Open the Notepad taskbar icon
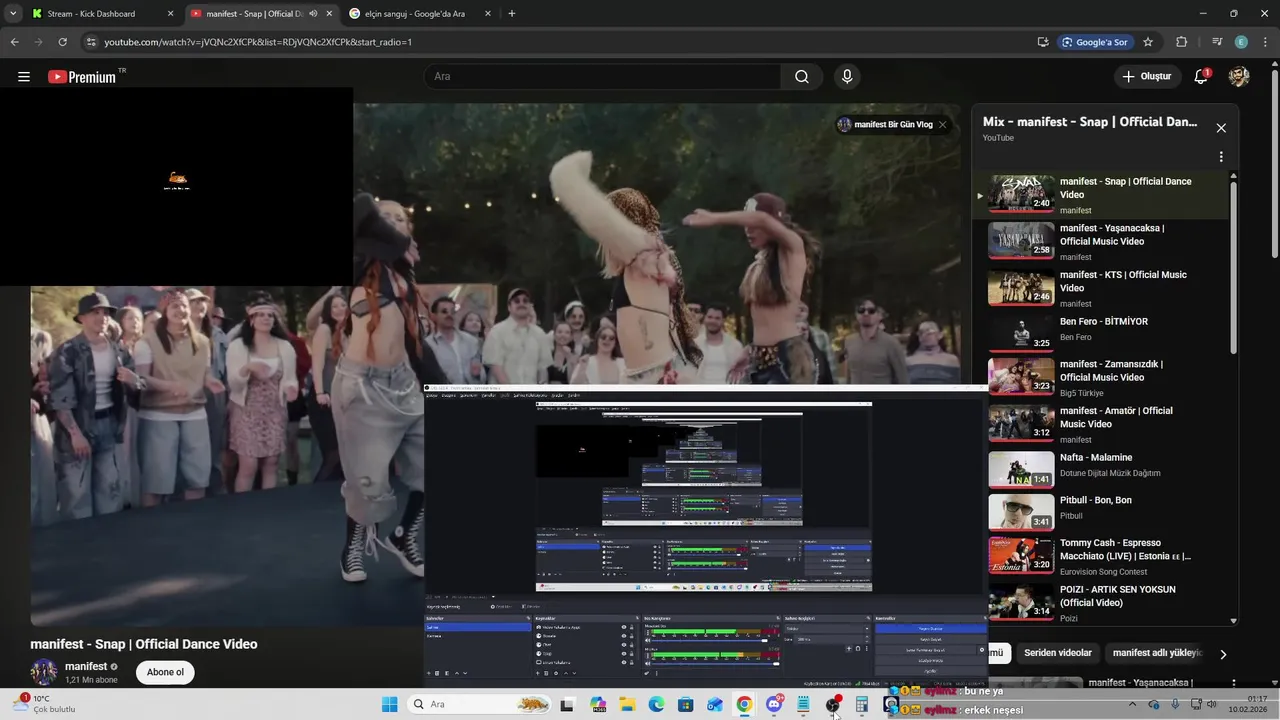1280x720 pixels. (x=803, y=704)
